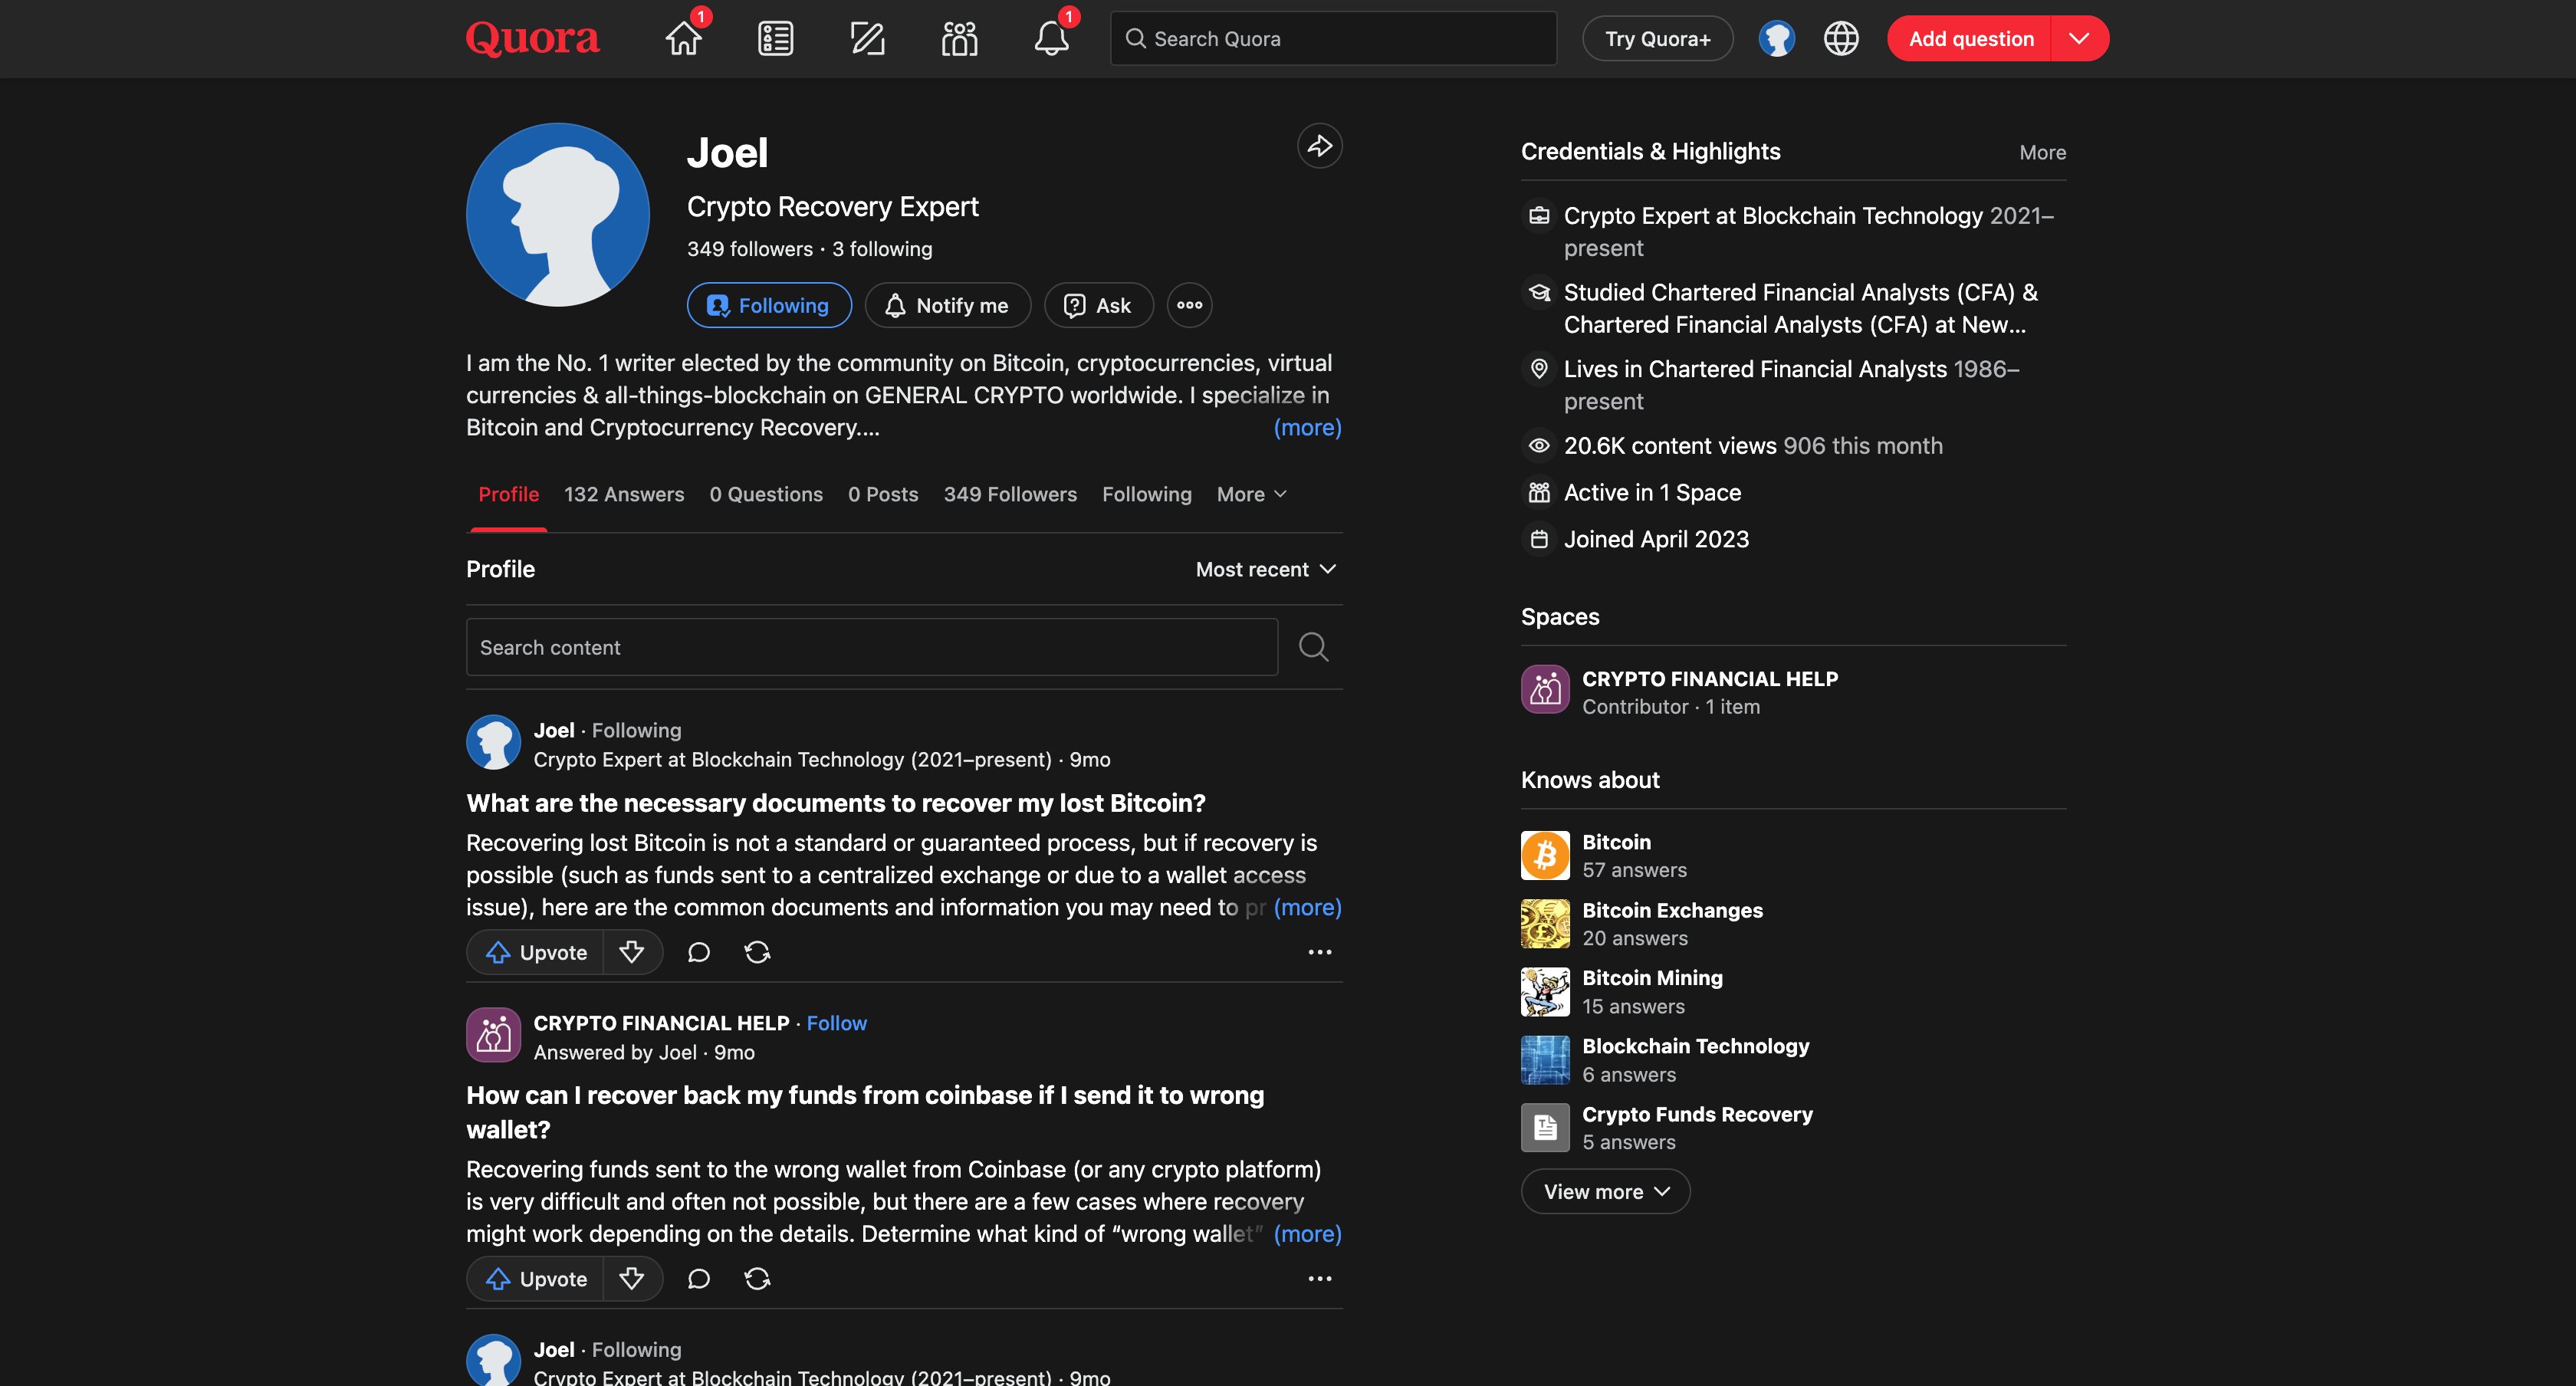This screenshot has height=1386, width=2576.
Task: Open the Quora Home feed icon
Action: pyautogui.click(x=684, y=38)
